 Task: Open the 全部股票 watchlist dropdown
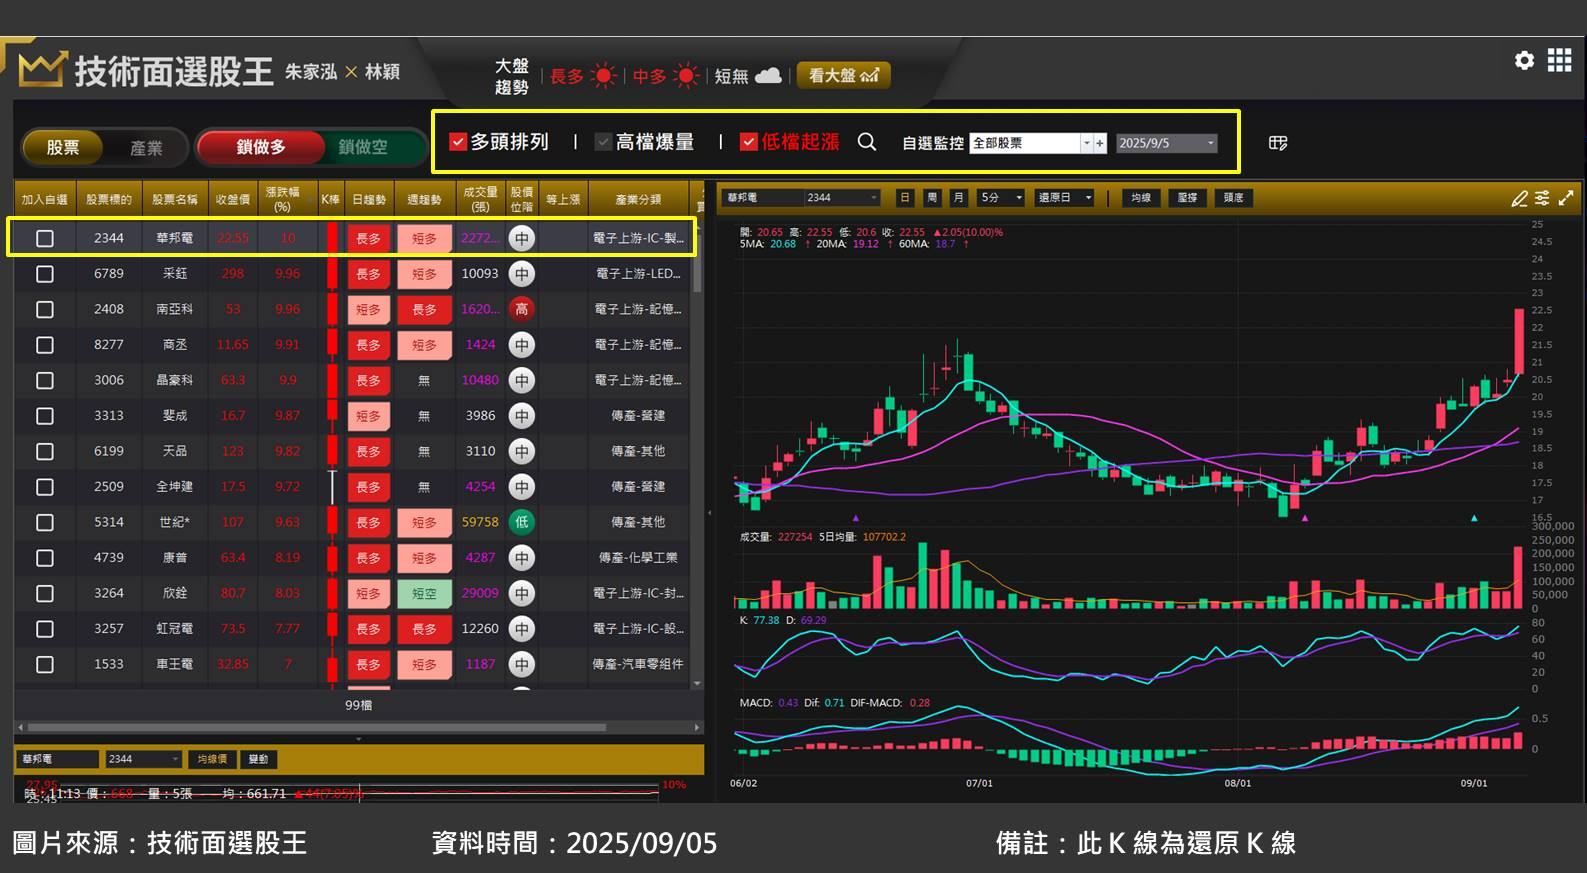pos(1086,143)
